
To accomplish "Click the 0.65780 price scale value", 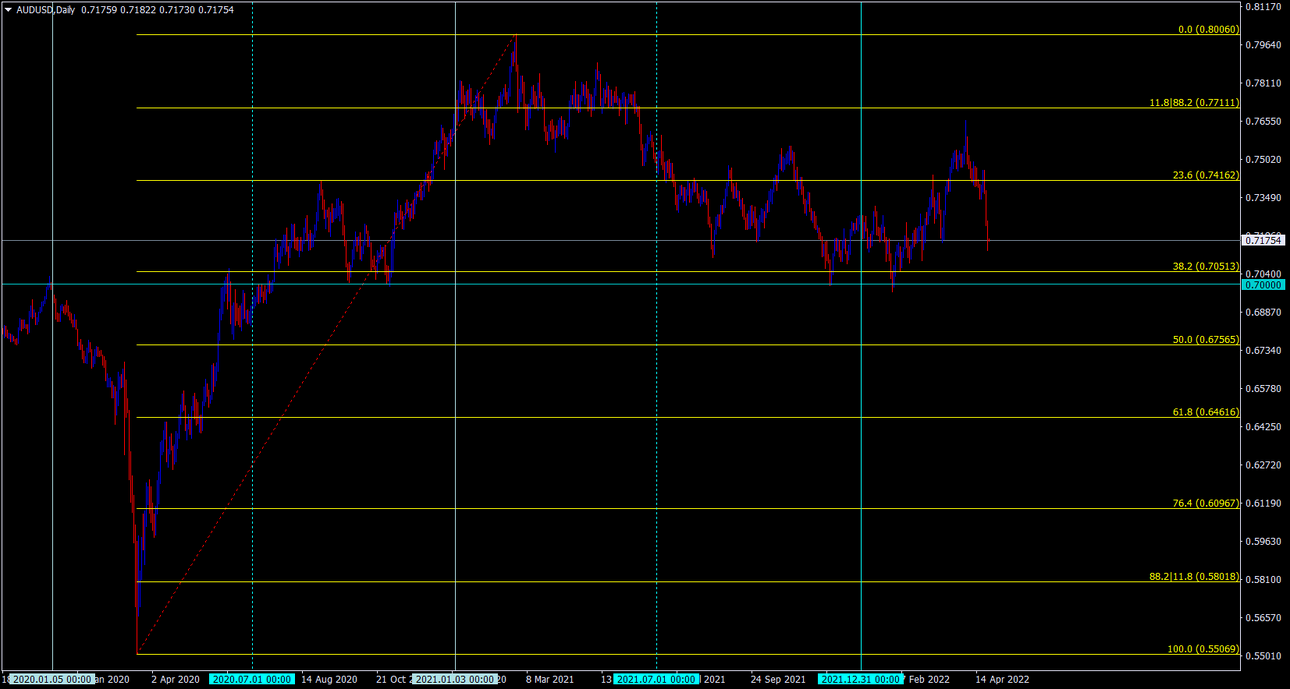I will click(x=1263, y=388).
